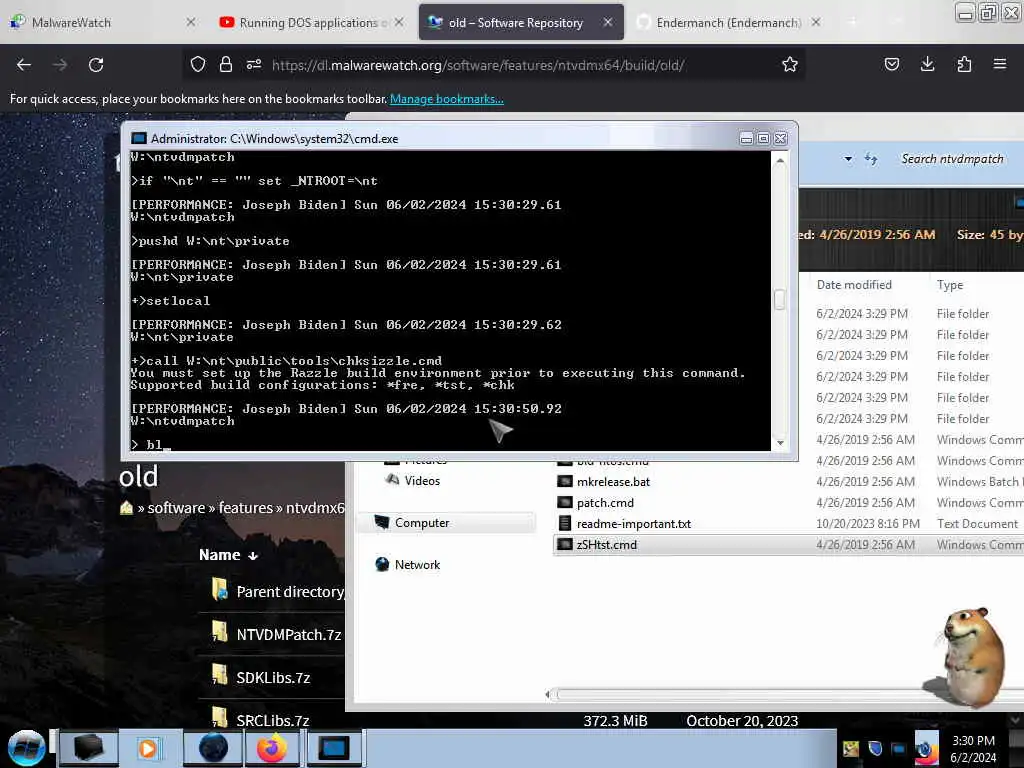
Task: Select Network in Explorer navigation pane
Action: pyautogui.click(x=417, y=565)
